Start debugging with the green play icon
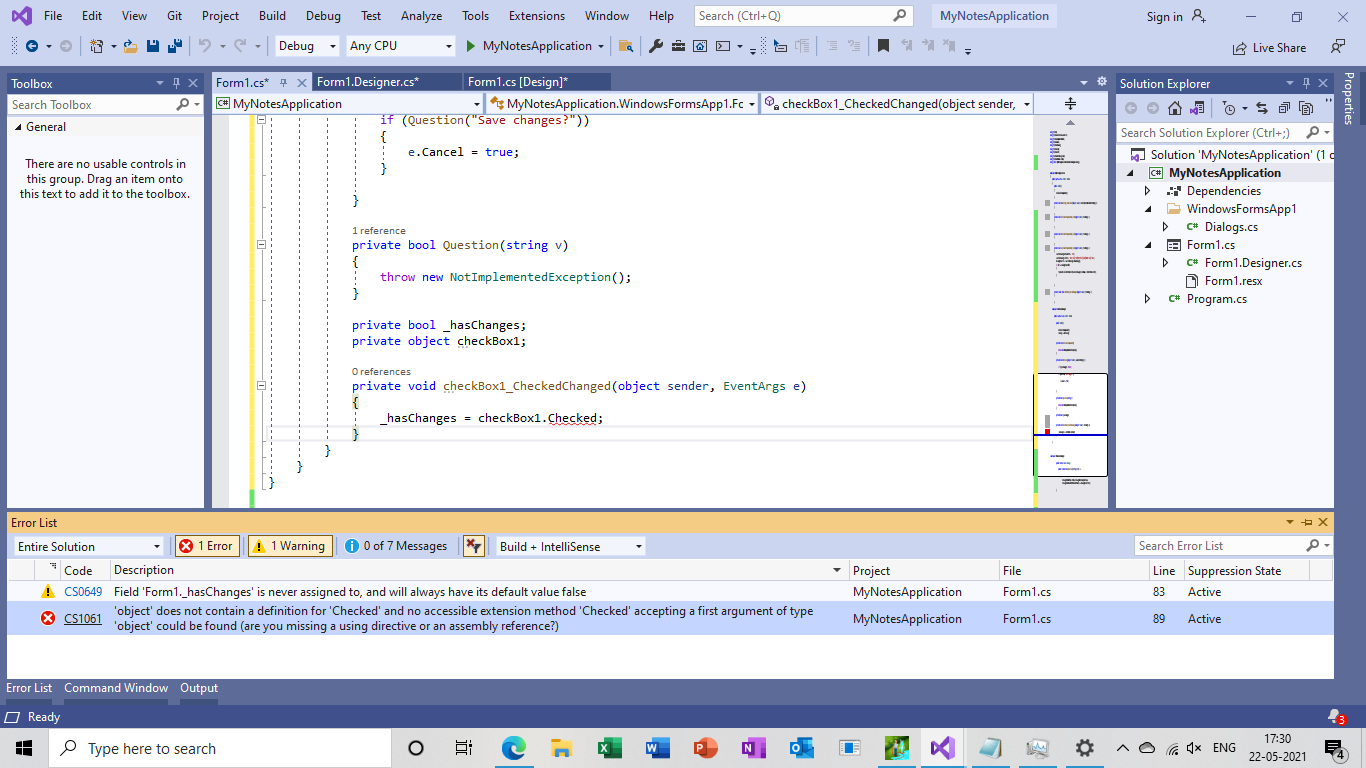The width and height of the screenshot is (1366, 768). [471, 46]
